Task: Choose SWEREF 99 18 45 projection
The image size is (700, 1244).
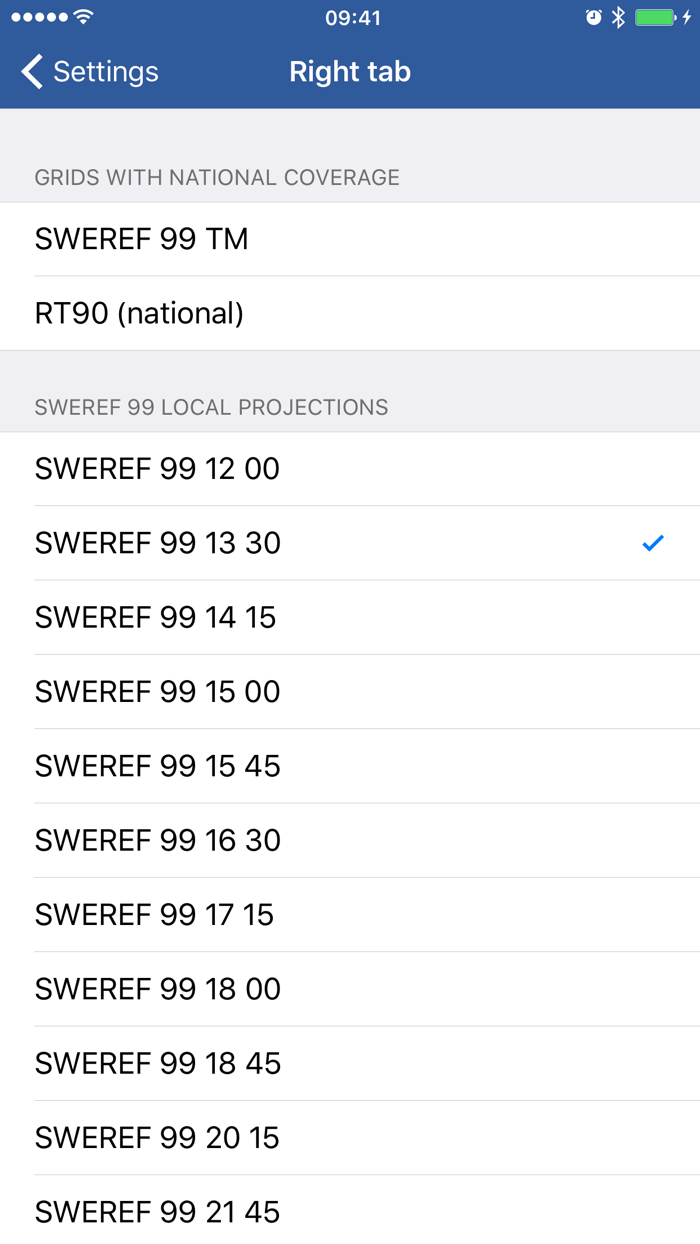Action: pyautogui.click(x=157, y=1063)
